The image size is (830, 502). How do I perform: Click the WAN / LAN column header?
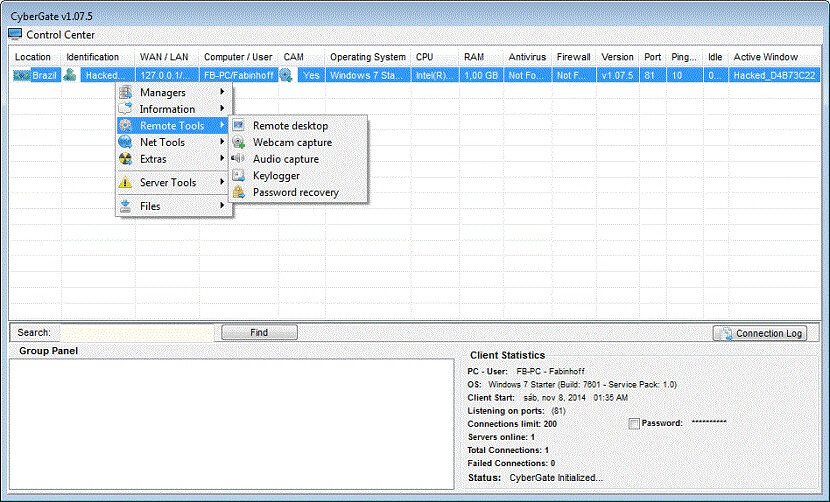(167, 57)
